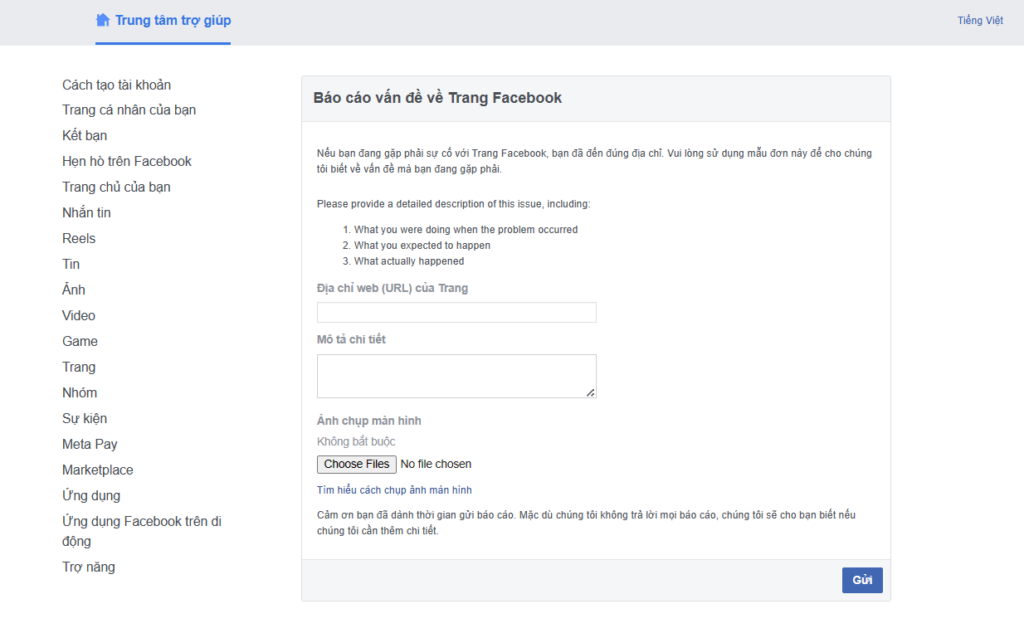Select Trợ năng help topic
The image size is (1024, 633).
coord(88,567)
